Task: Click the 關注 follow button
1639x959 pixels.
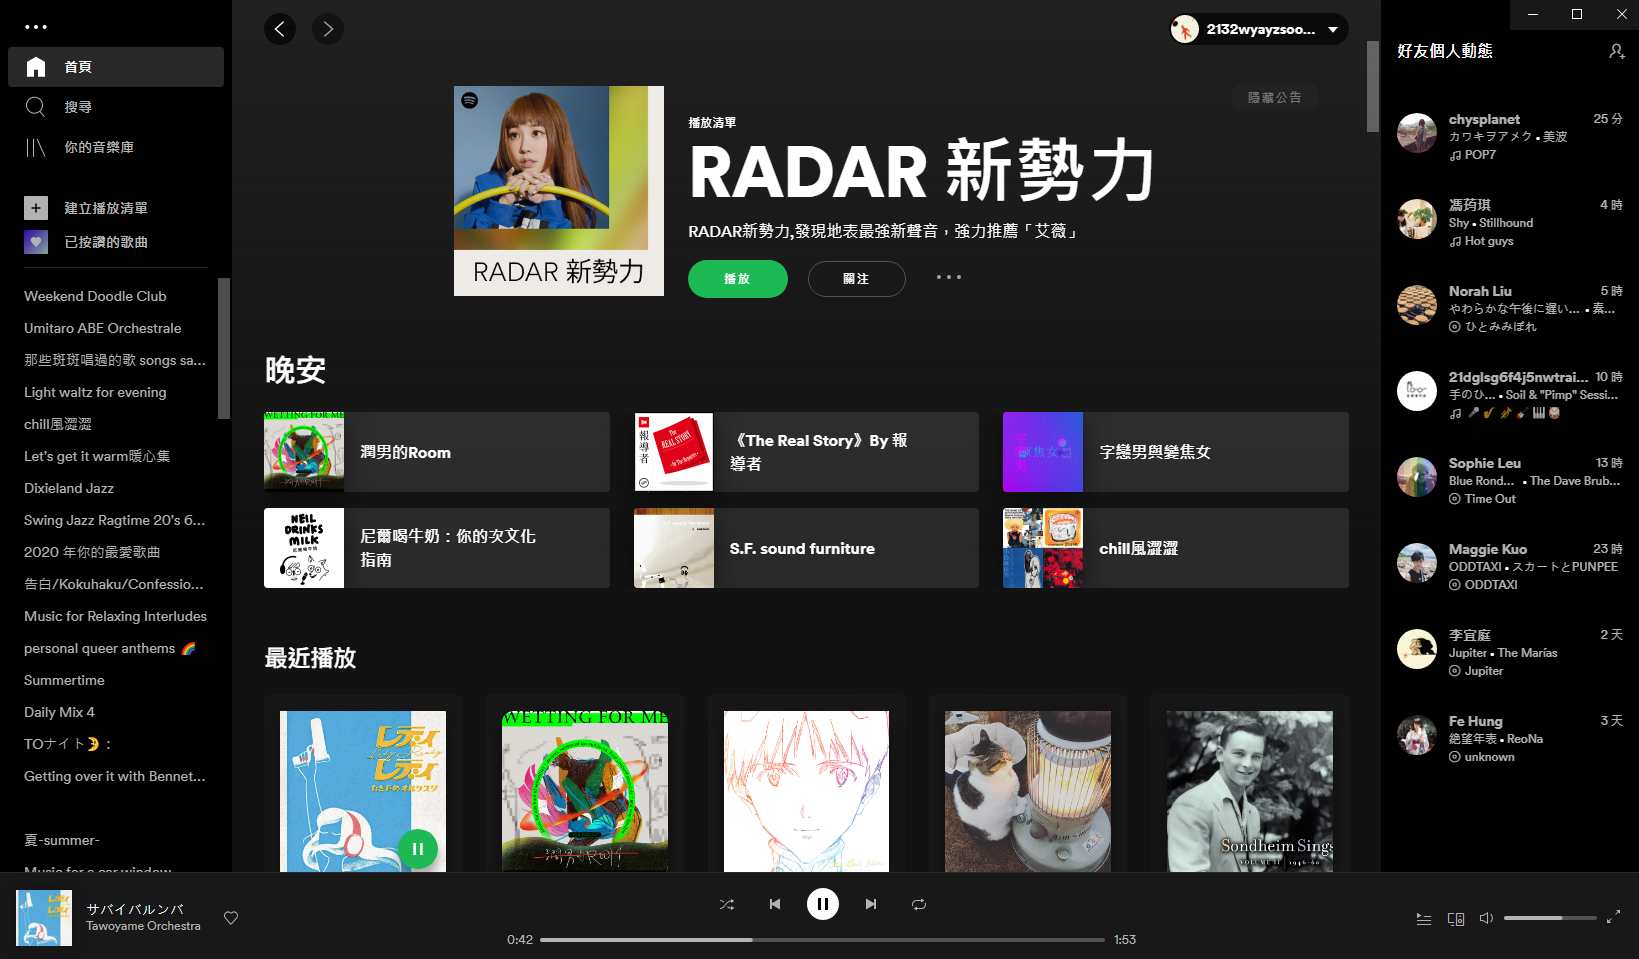Action: pyautogui.click(x=857, y=279)
